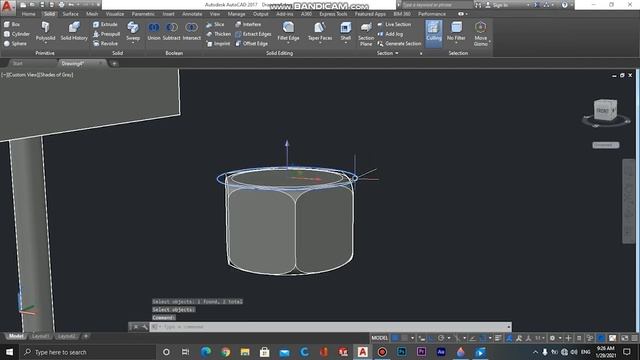
Task: Expand the Section panel
Action: pyautogui.click(x=387, y=53)
